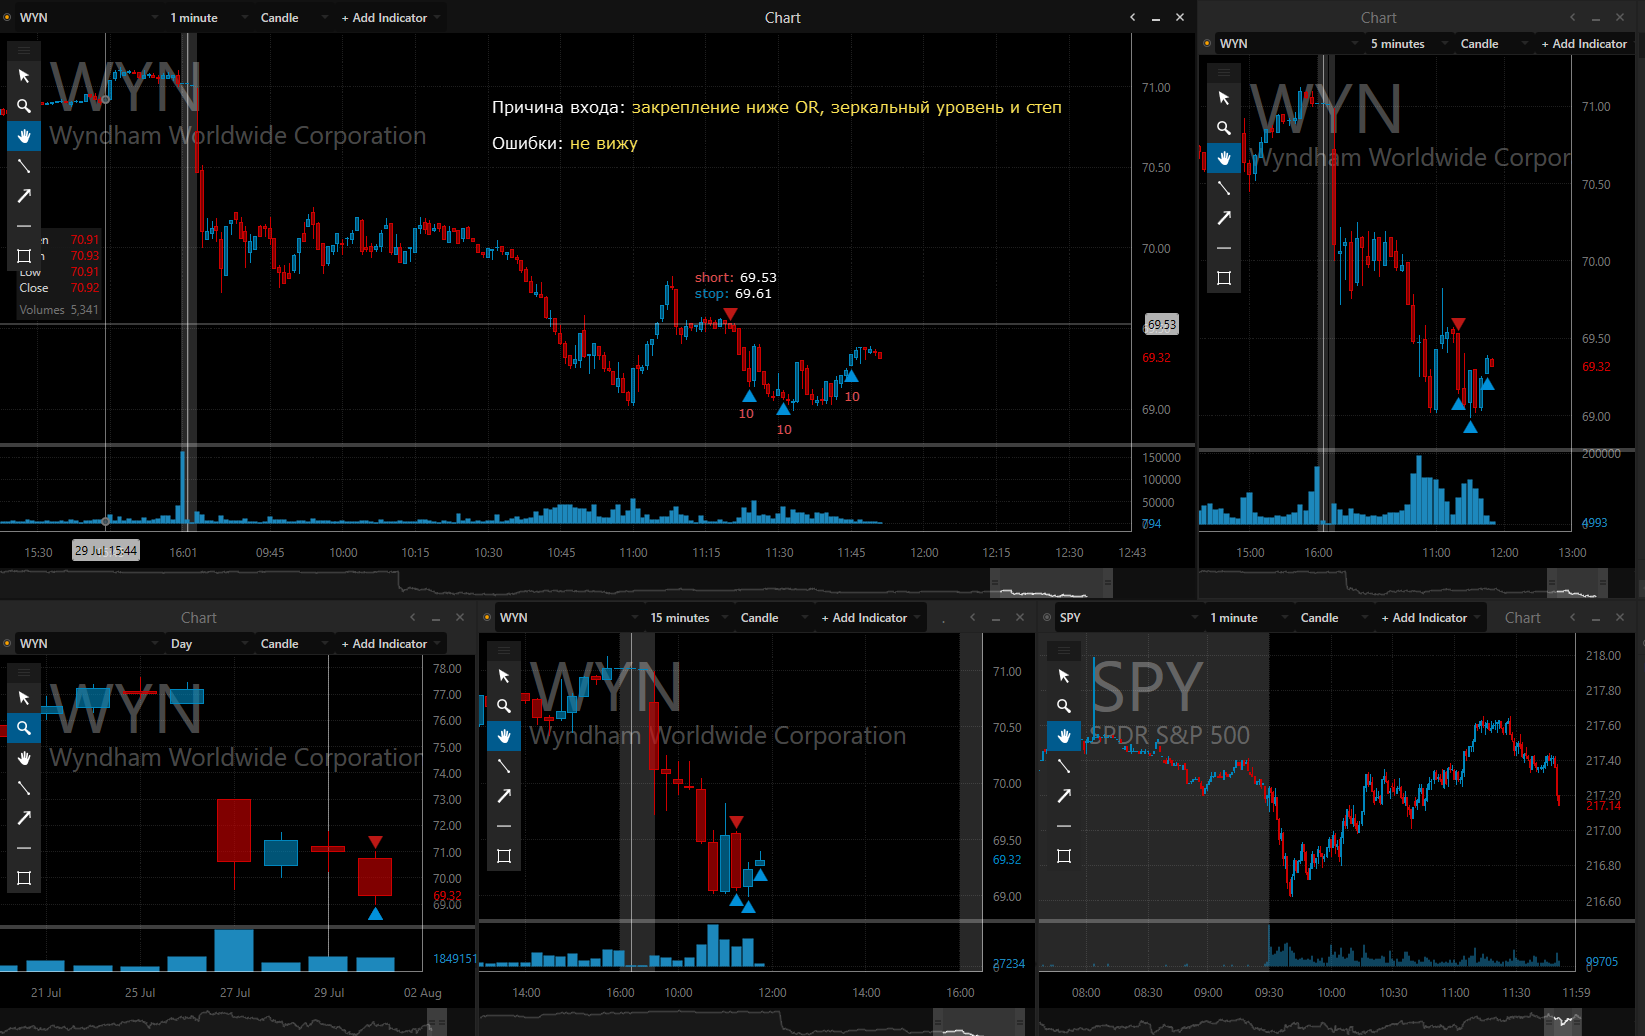Select the Chart tab title above WYN Day panel
This screenshot has height=1036, width=1645.
tap(198, 618)
